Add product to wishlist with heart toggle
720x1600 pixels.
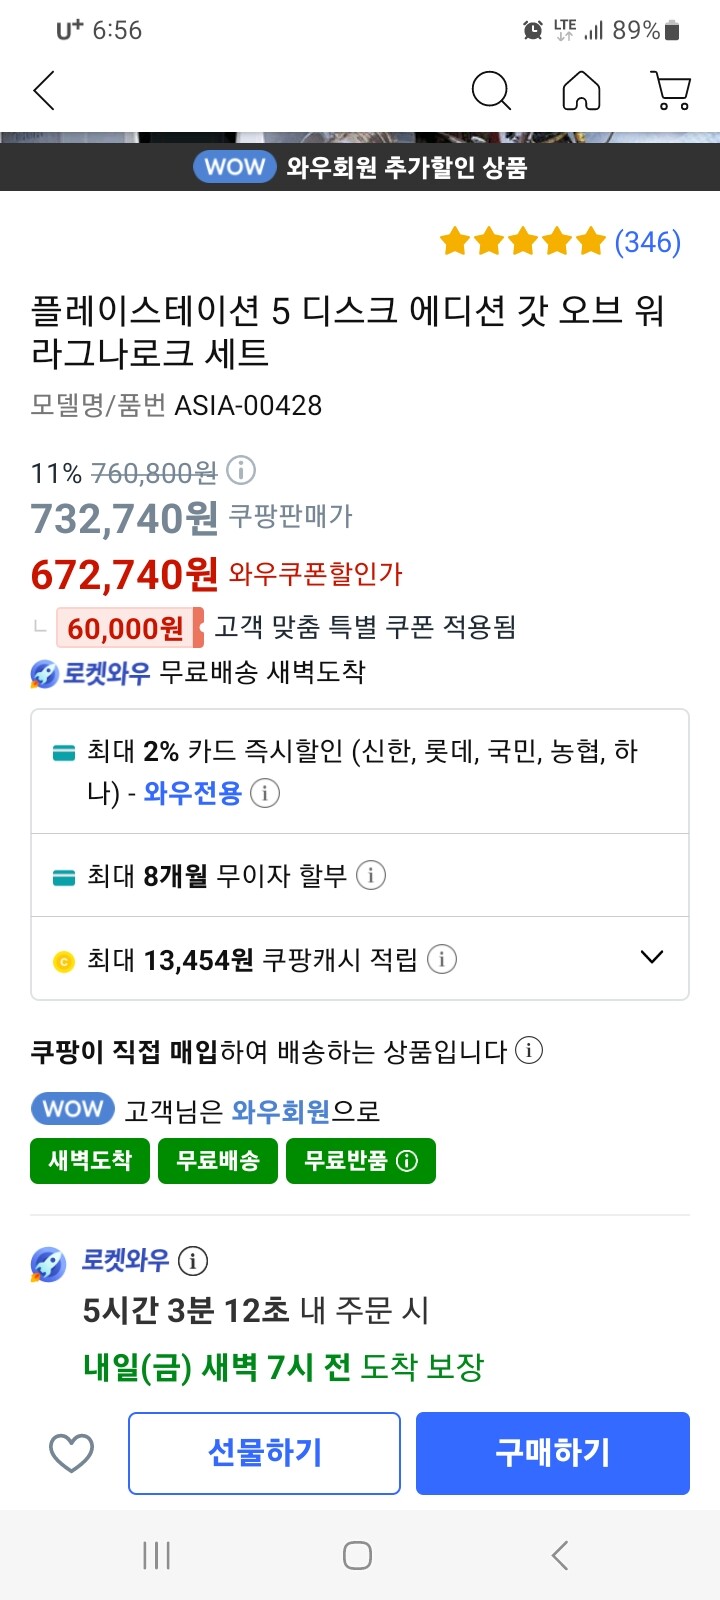70,1453
